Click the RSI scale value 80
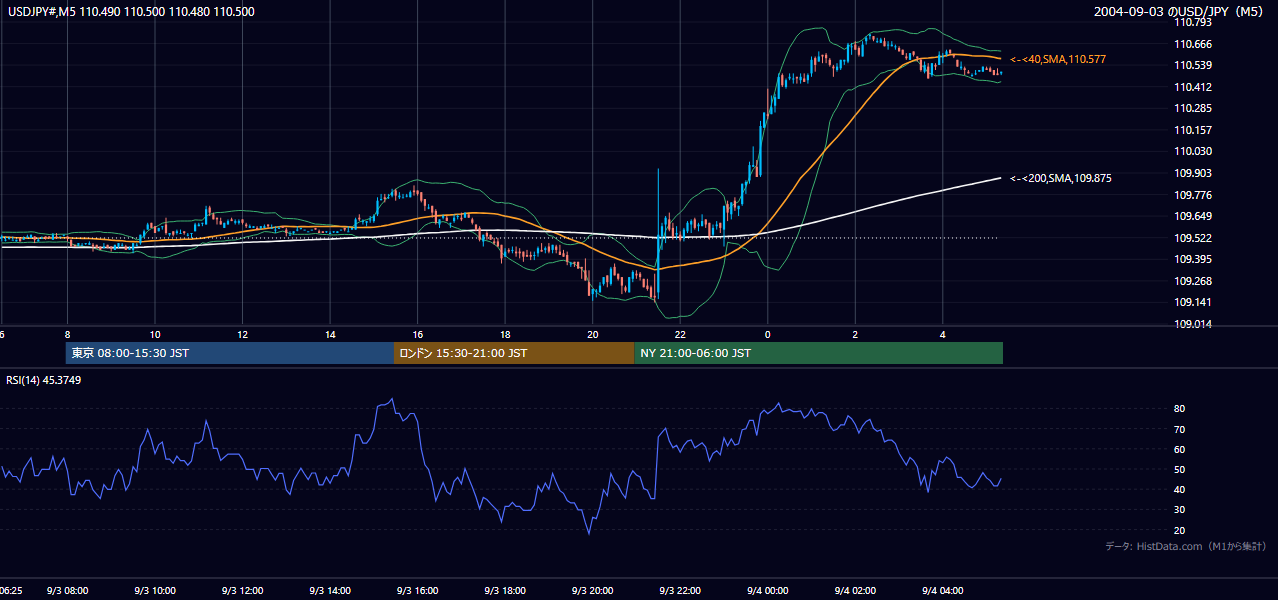The width and height of the screenshot is (1278, 600). [x=1179, y=409]
